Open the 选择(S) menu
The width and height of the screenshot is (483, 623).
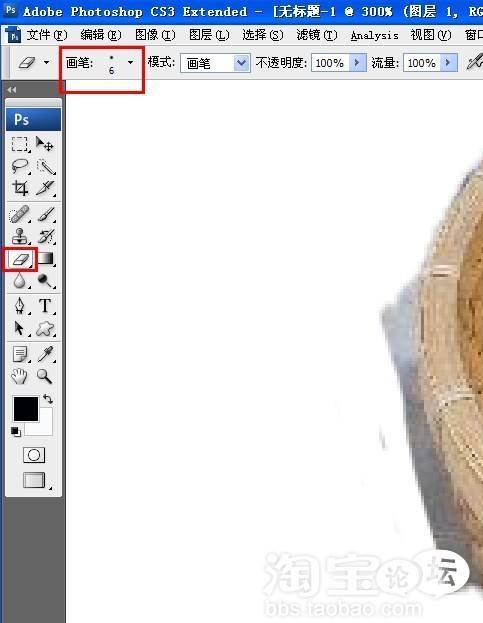[x=263, y=35]
